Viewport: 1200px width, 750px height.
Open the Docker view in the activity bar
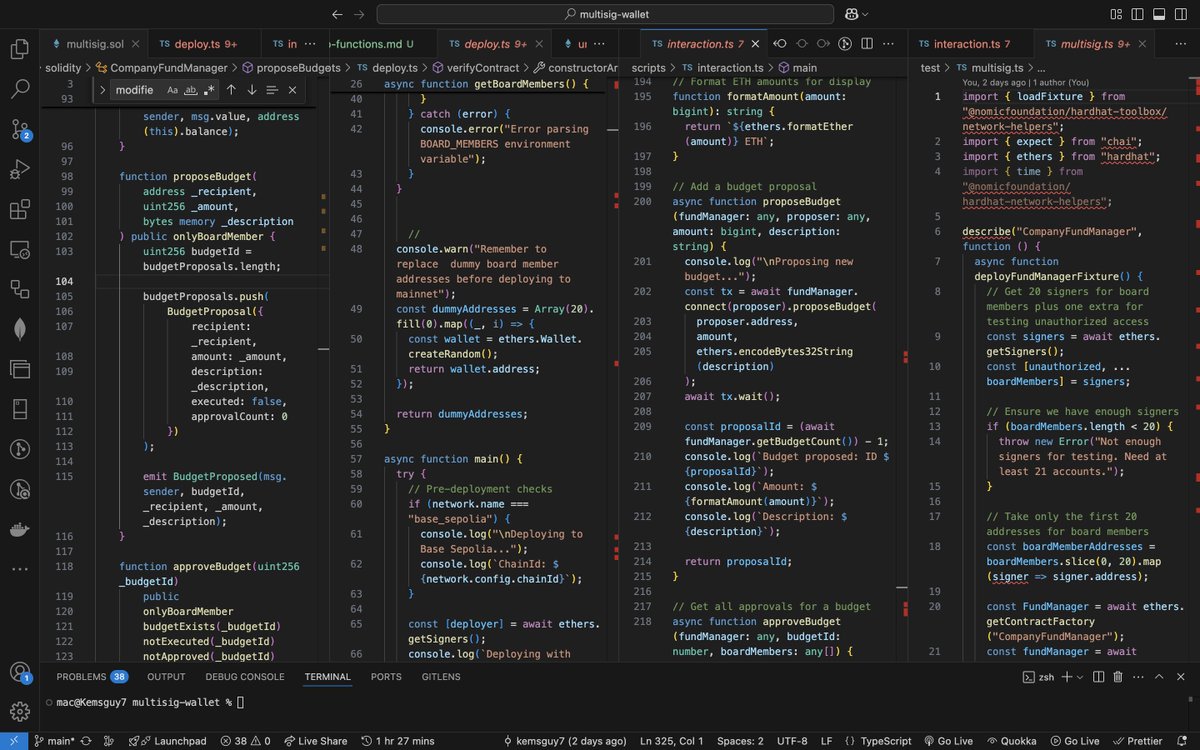point(19,529)
